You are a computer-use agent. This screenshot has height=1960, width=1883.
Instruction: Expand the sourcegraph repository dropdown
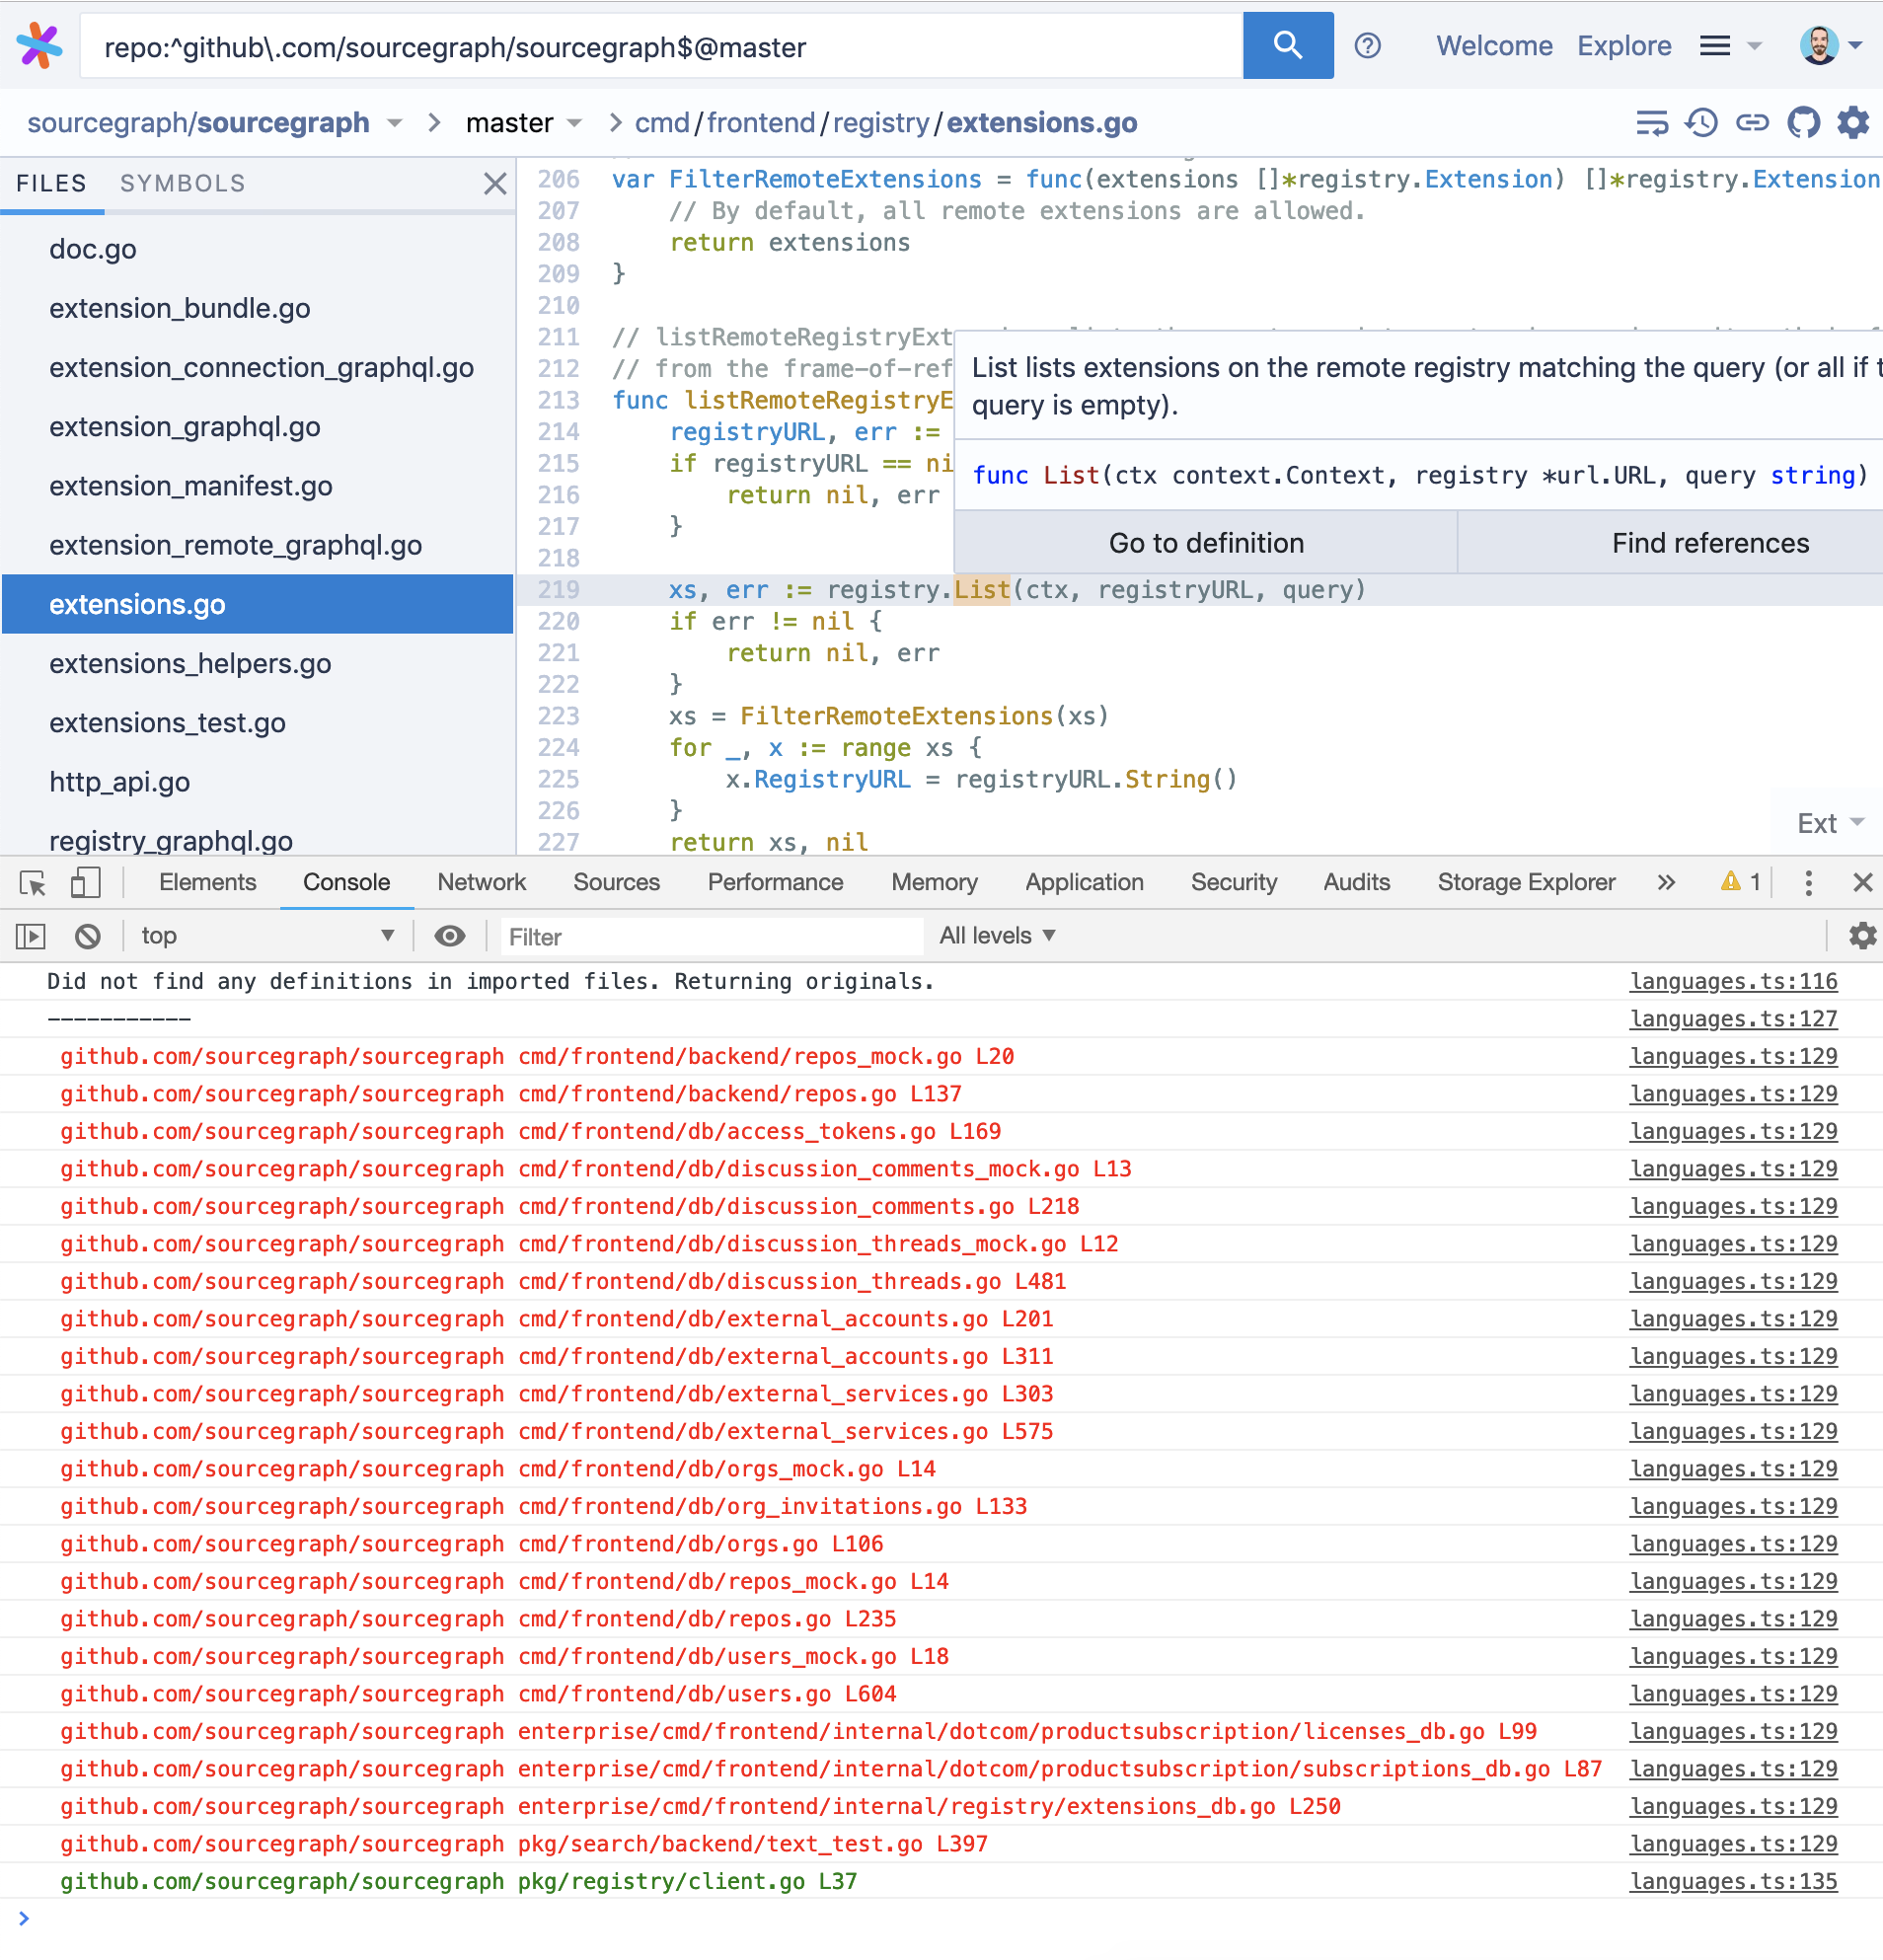tap(395, 123)
